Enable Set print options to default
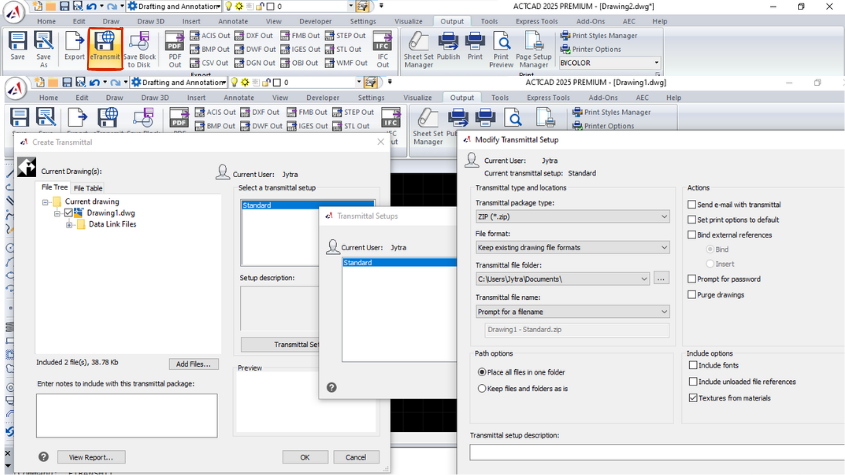 tap(691, 220)
